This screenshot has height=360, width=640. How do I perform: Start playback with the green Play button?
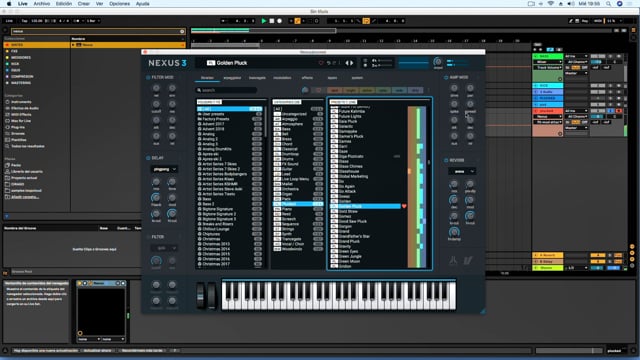point(264,21)
